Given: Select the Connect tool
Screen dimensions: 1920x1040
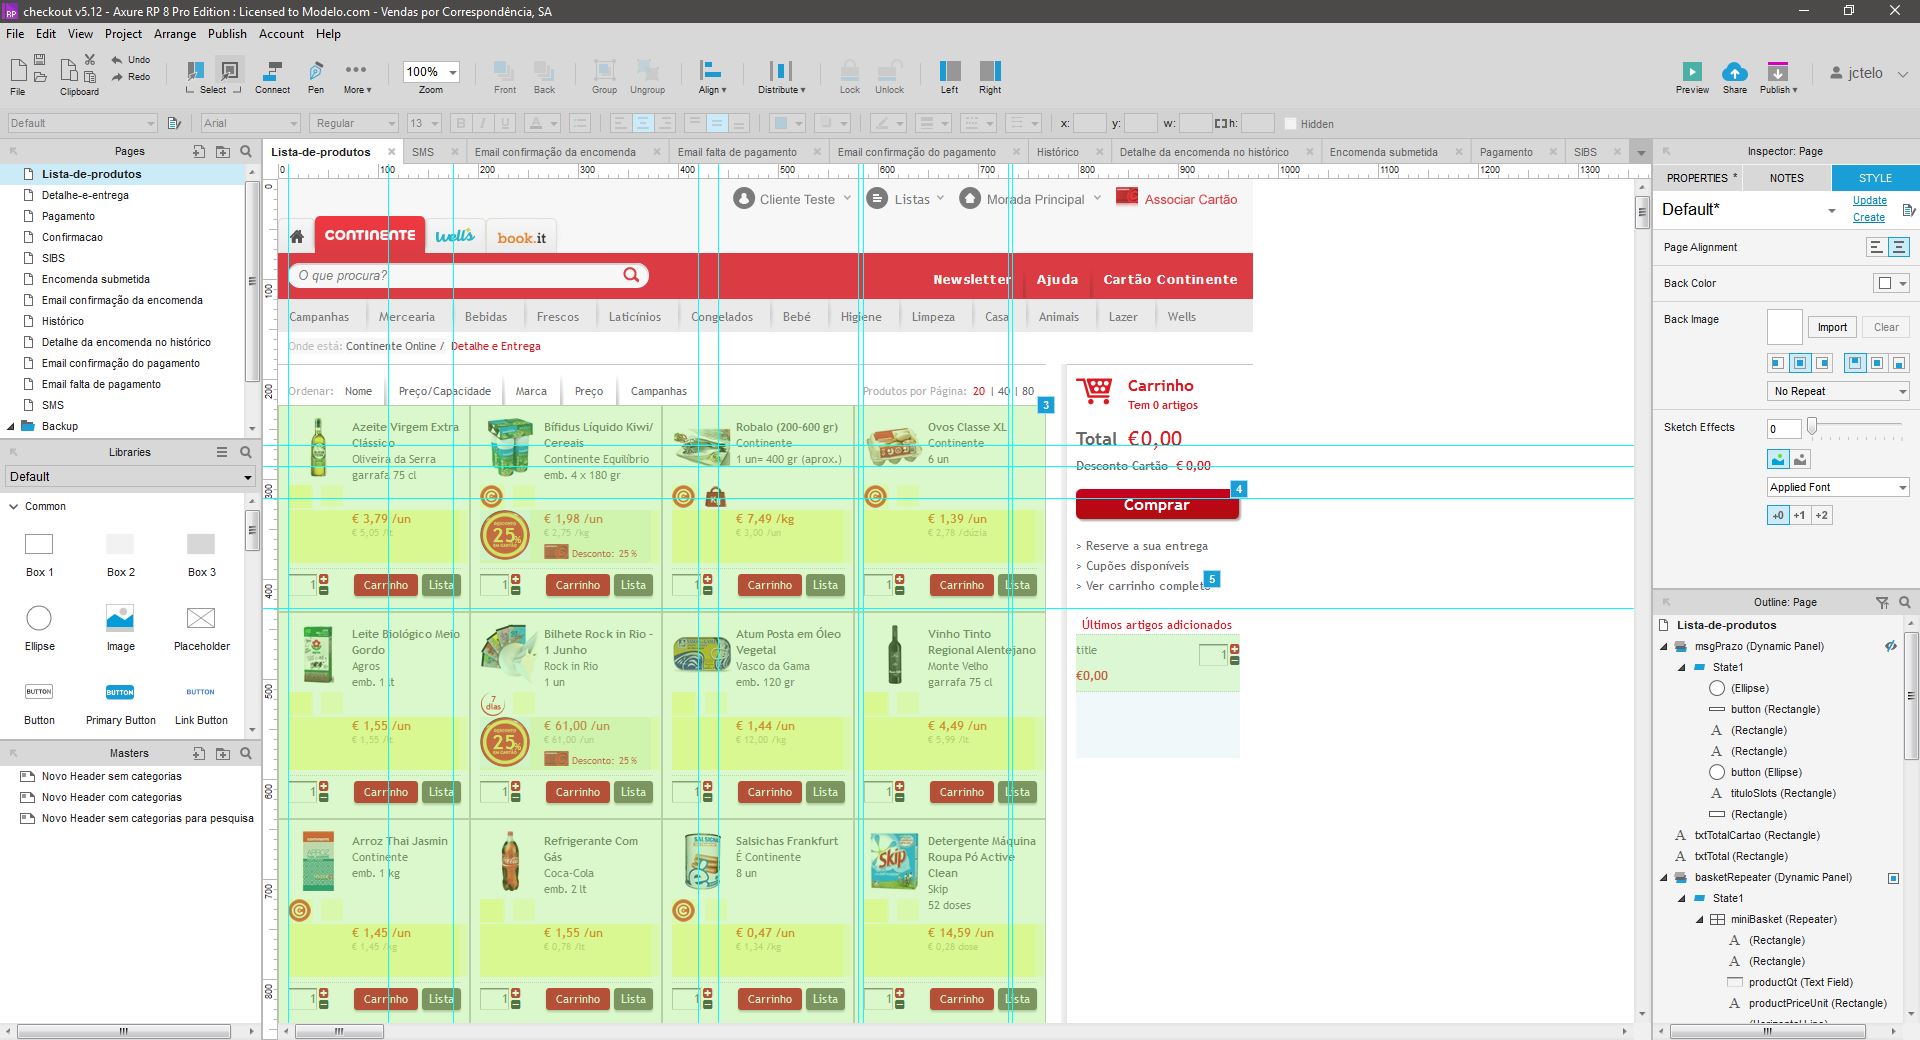Looking at the screenshot, I should tap(272, 77).
